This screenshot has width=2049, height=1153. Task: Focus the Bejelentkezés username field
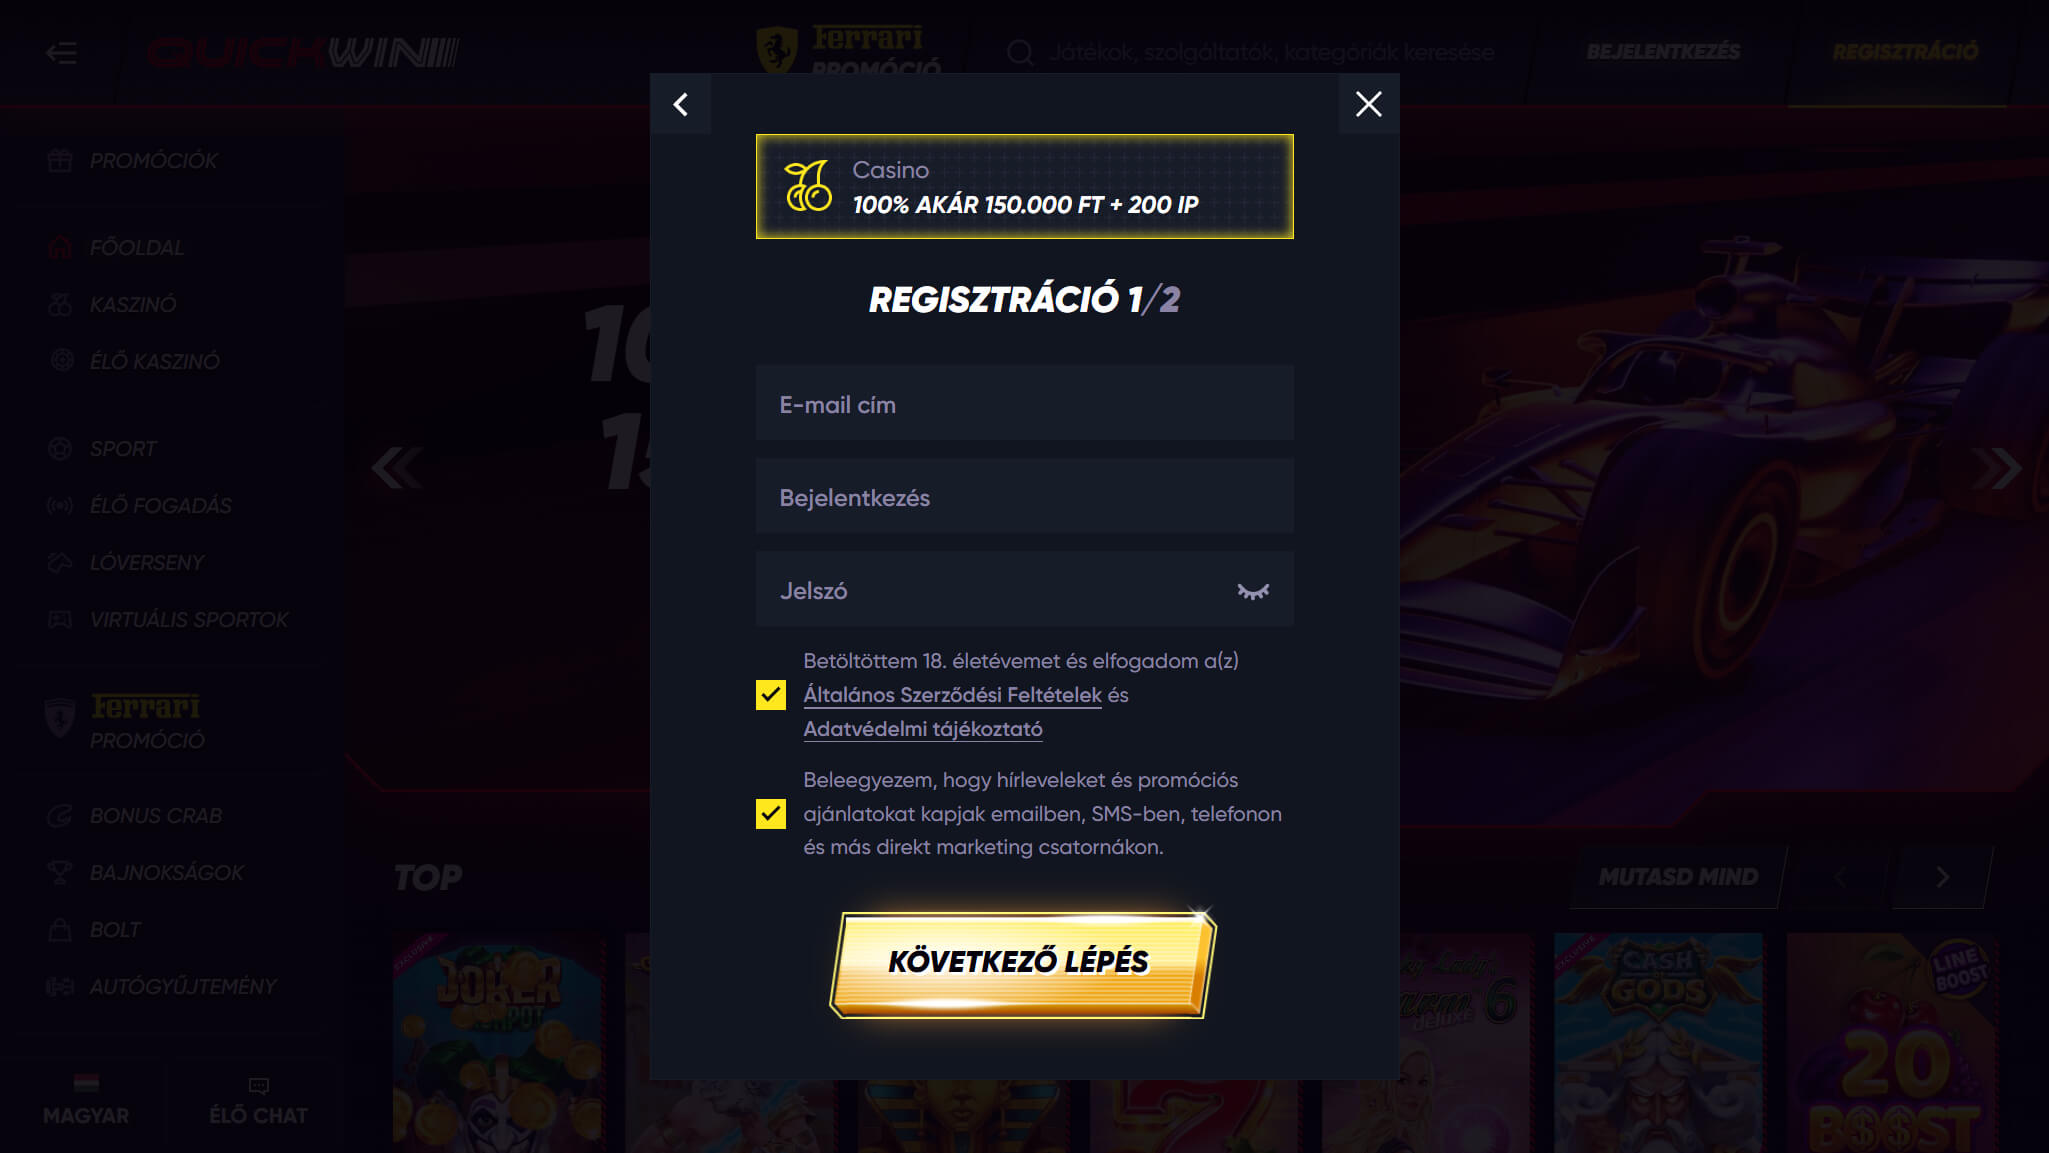coord(1024,497)
